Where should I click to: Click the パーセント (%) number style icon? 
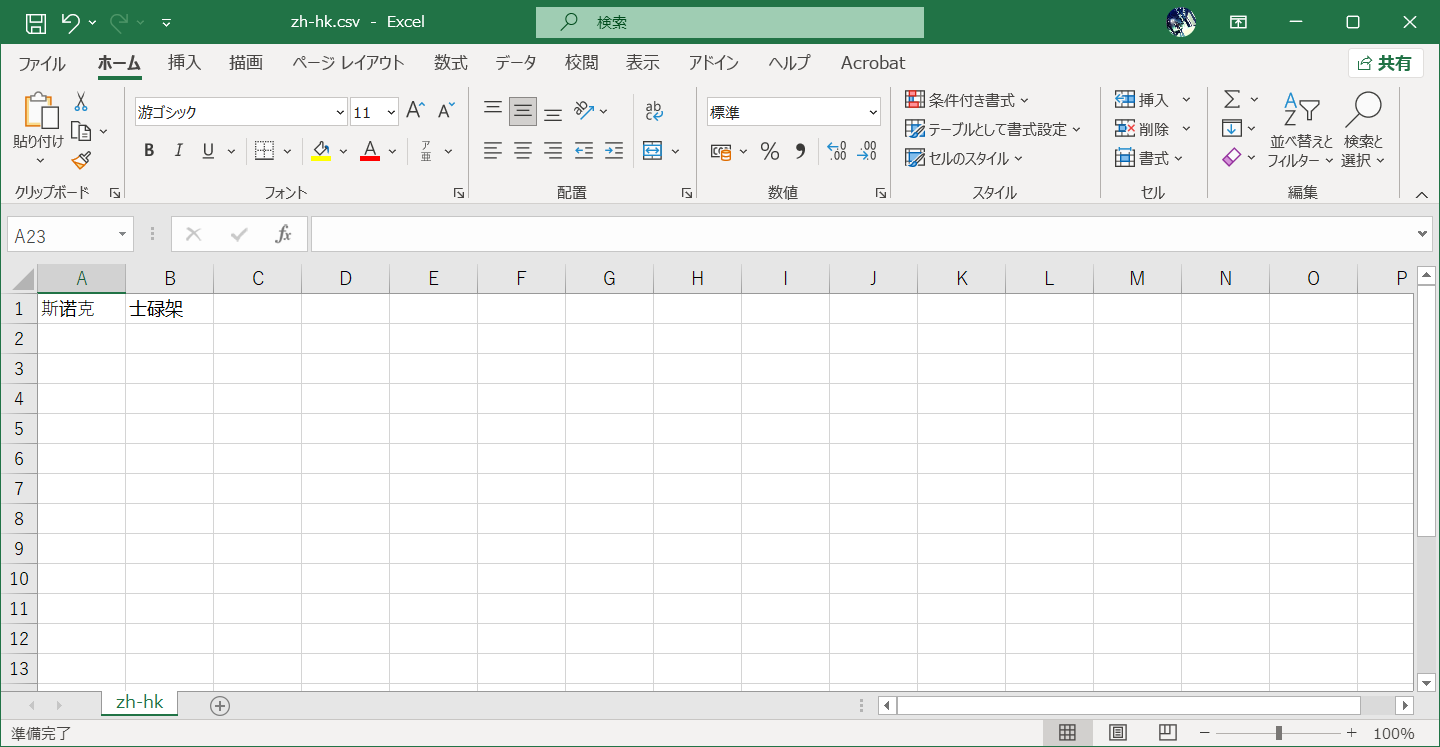click(x=769, y=151)
